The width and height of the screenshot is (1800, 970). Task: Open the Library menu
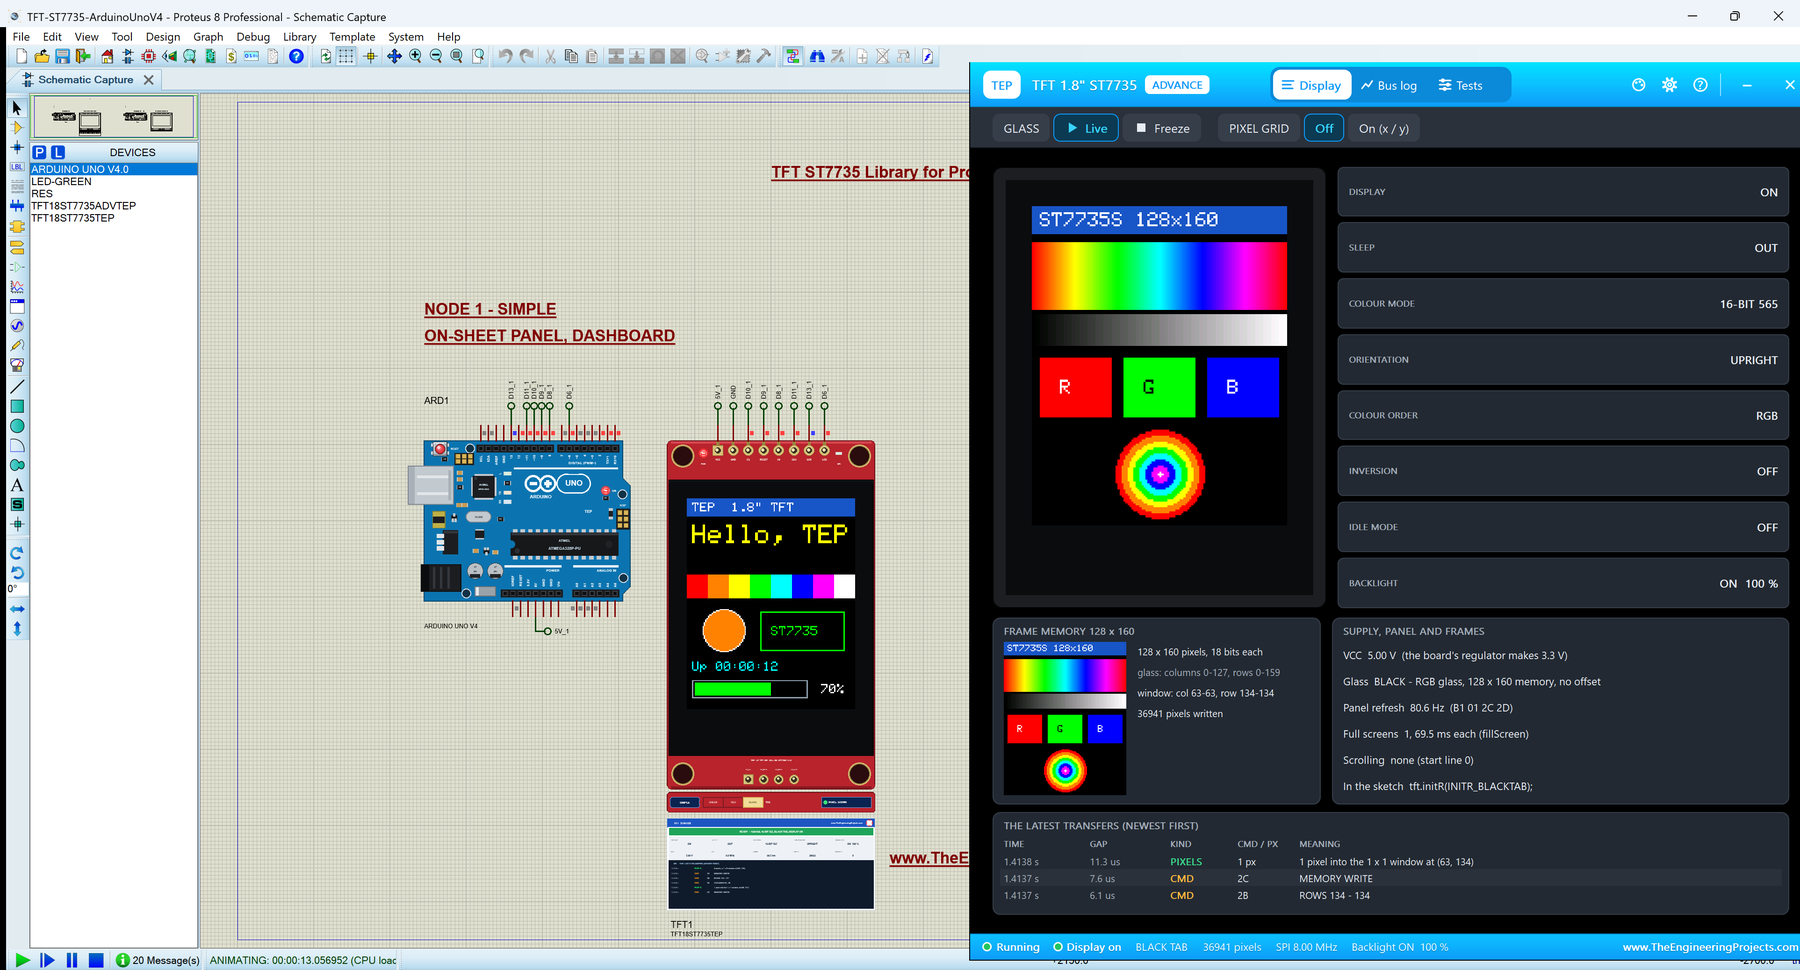click(x=299, y=37)
